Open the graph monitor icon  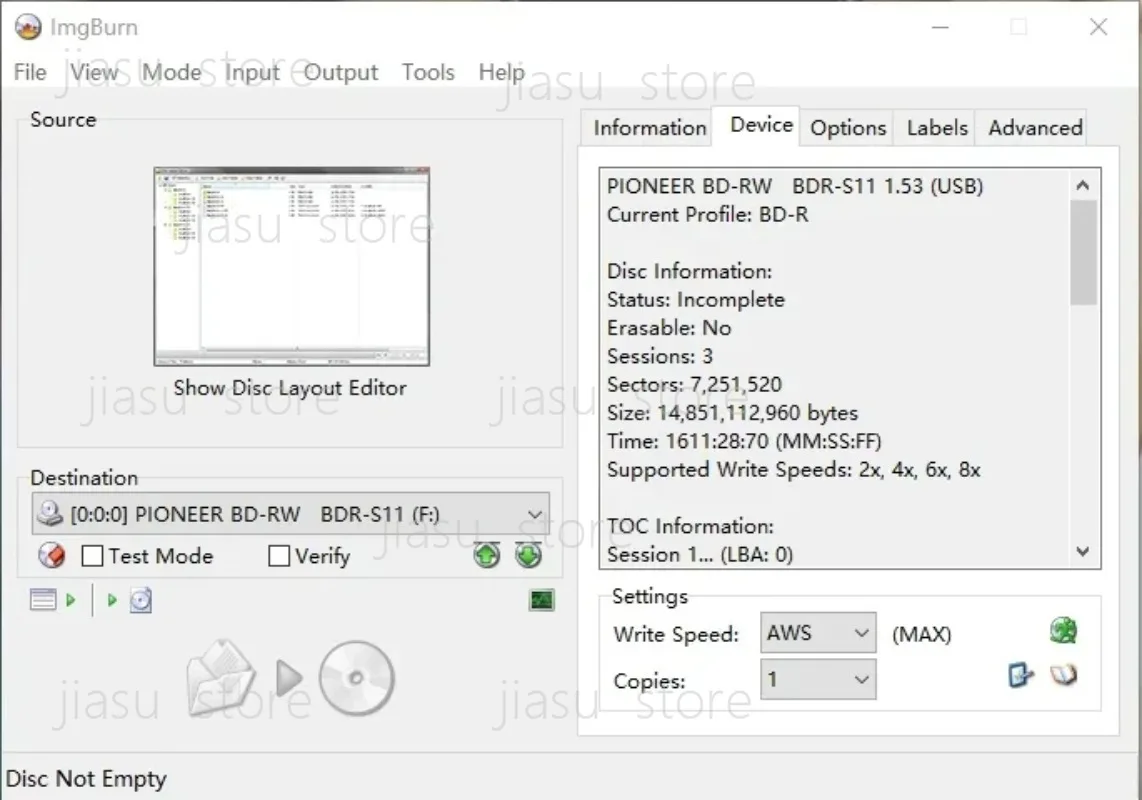pyautogui.click(x=541, y=600)
